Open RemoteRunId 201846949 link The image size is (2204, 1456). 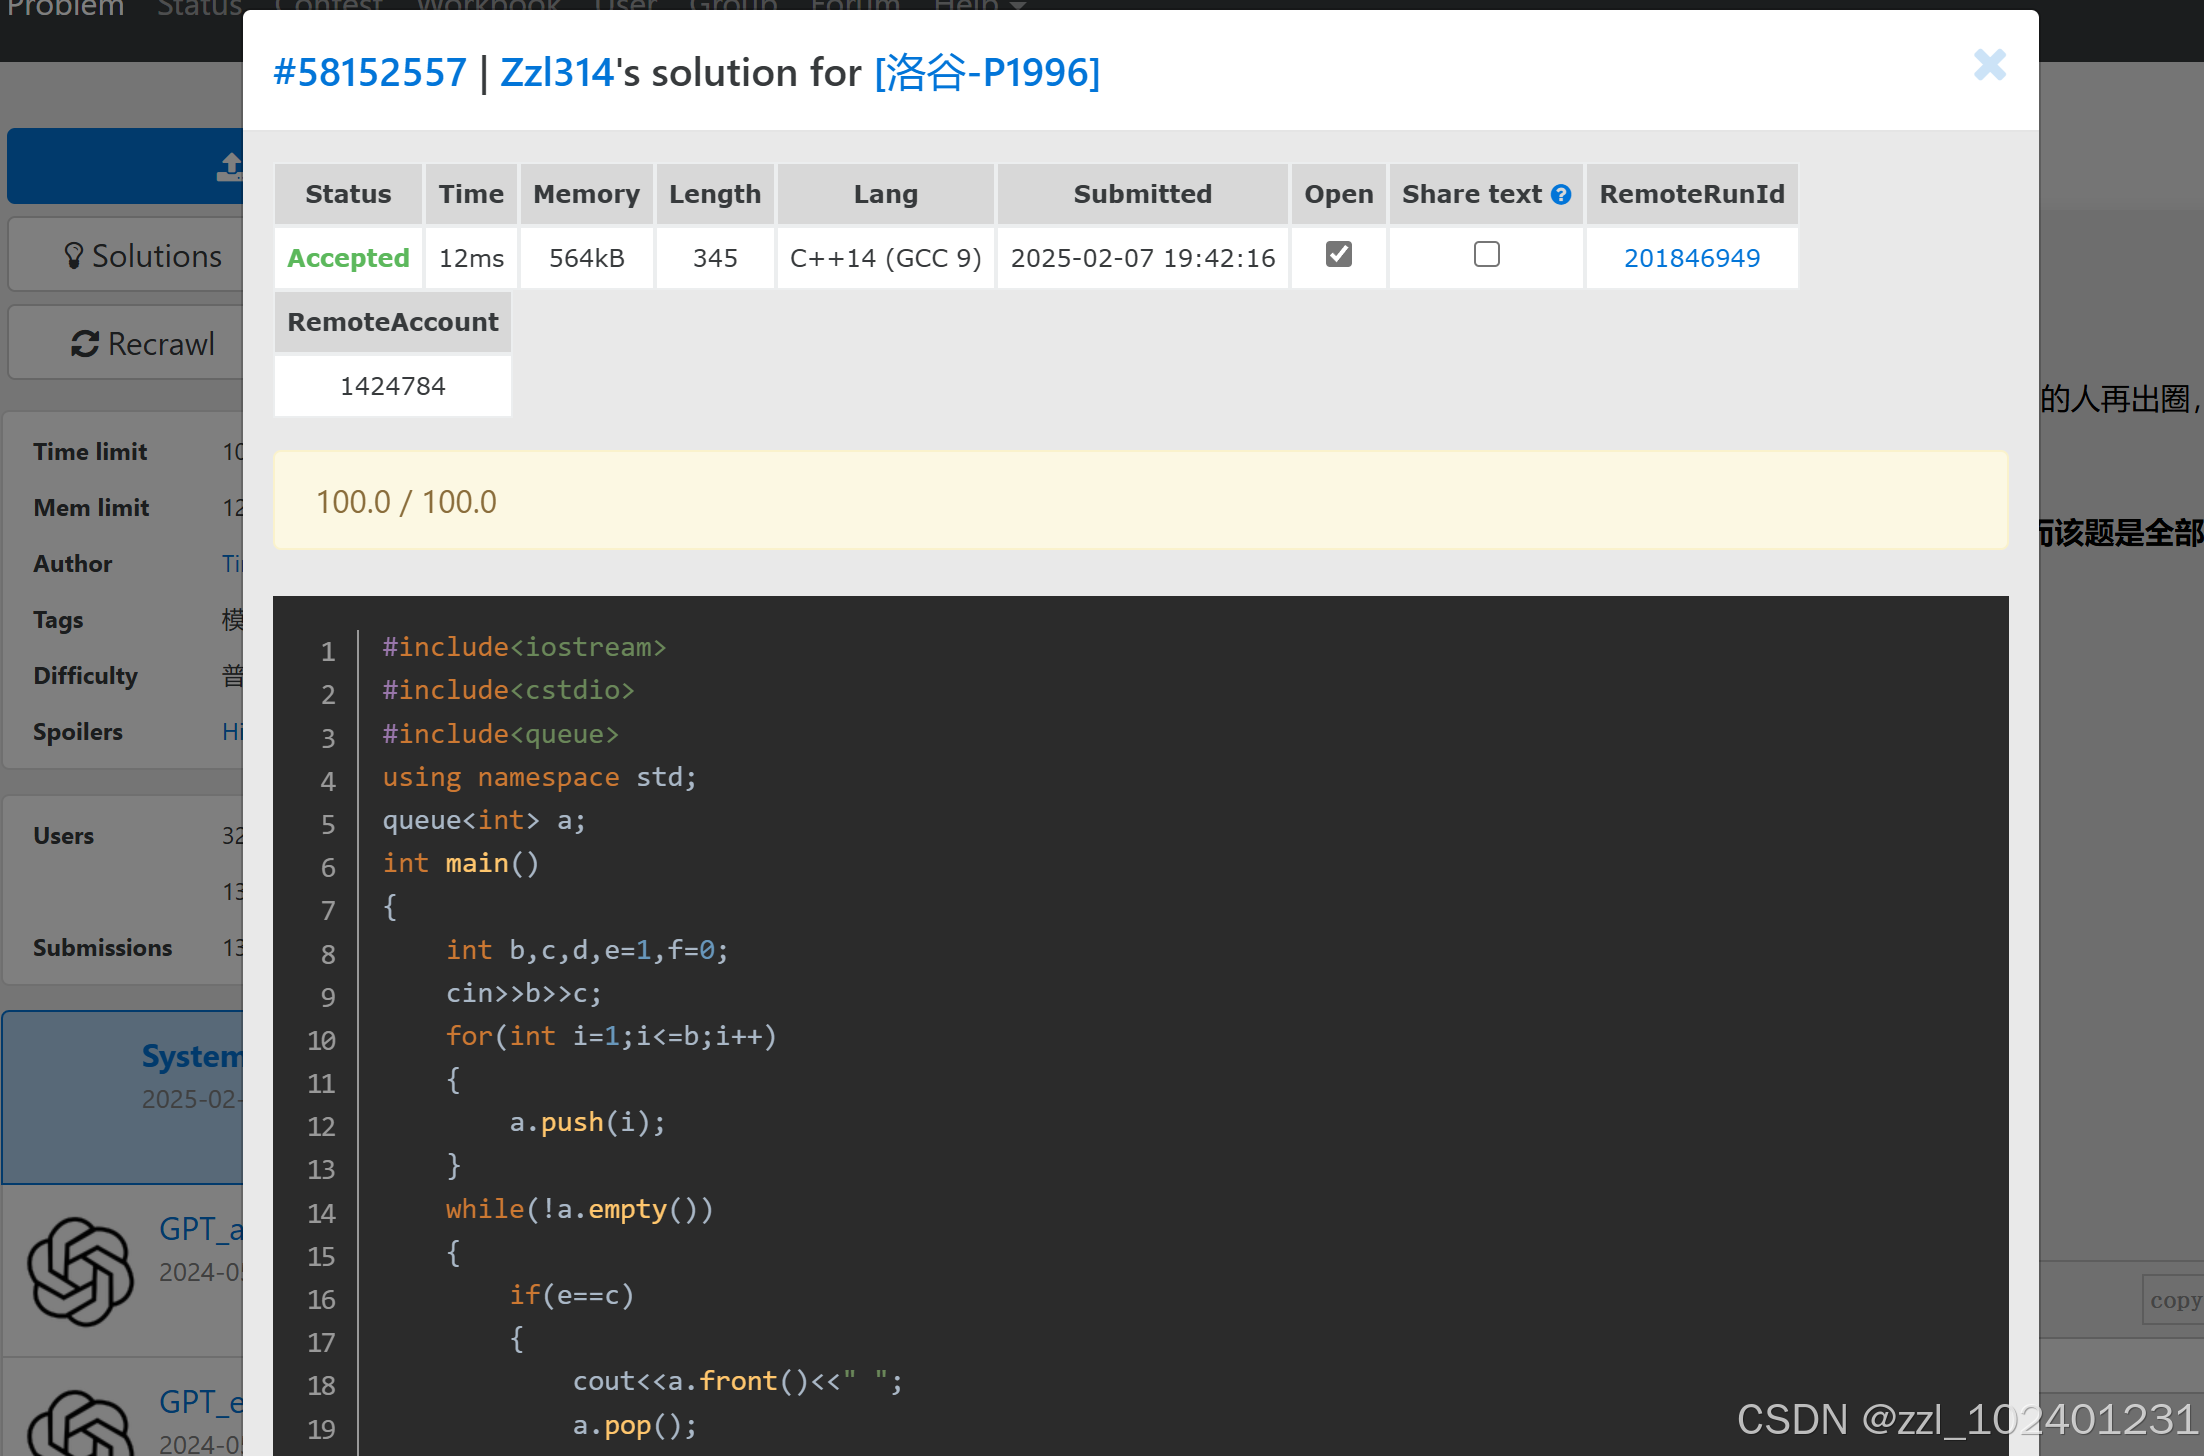tap(1691, 258)
